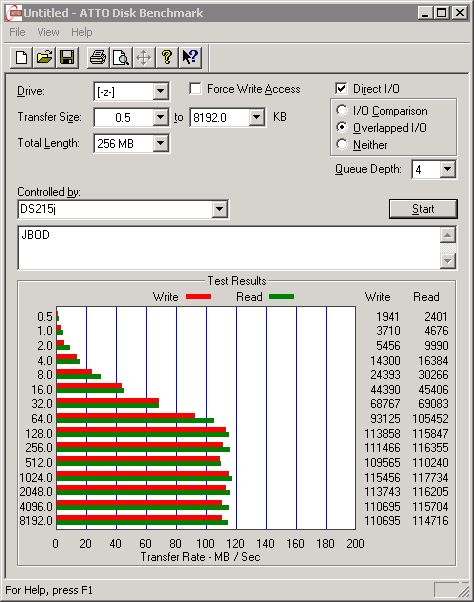Open the File menu

17,32
